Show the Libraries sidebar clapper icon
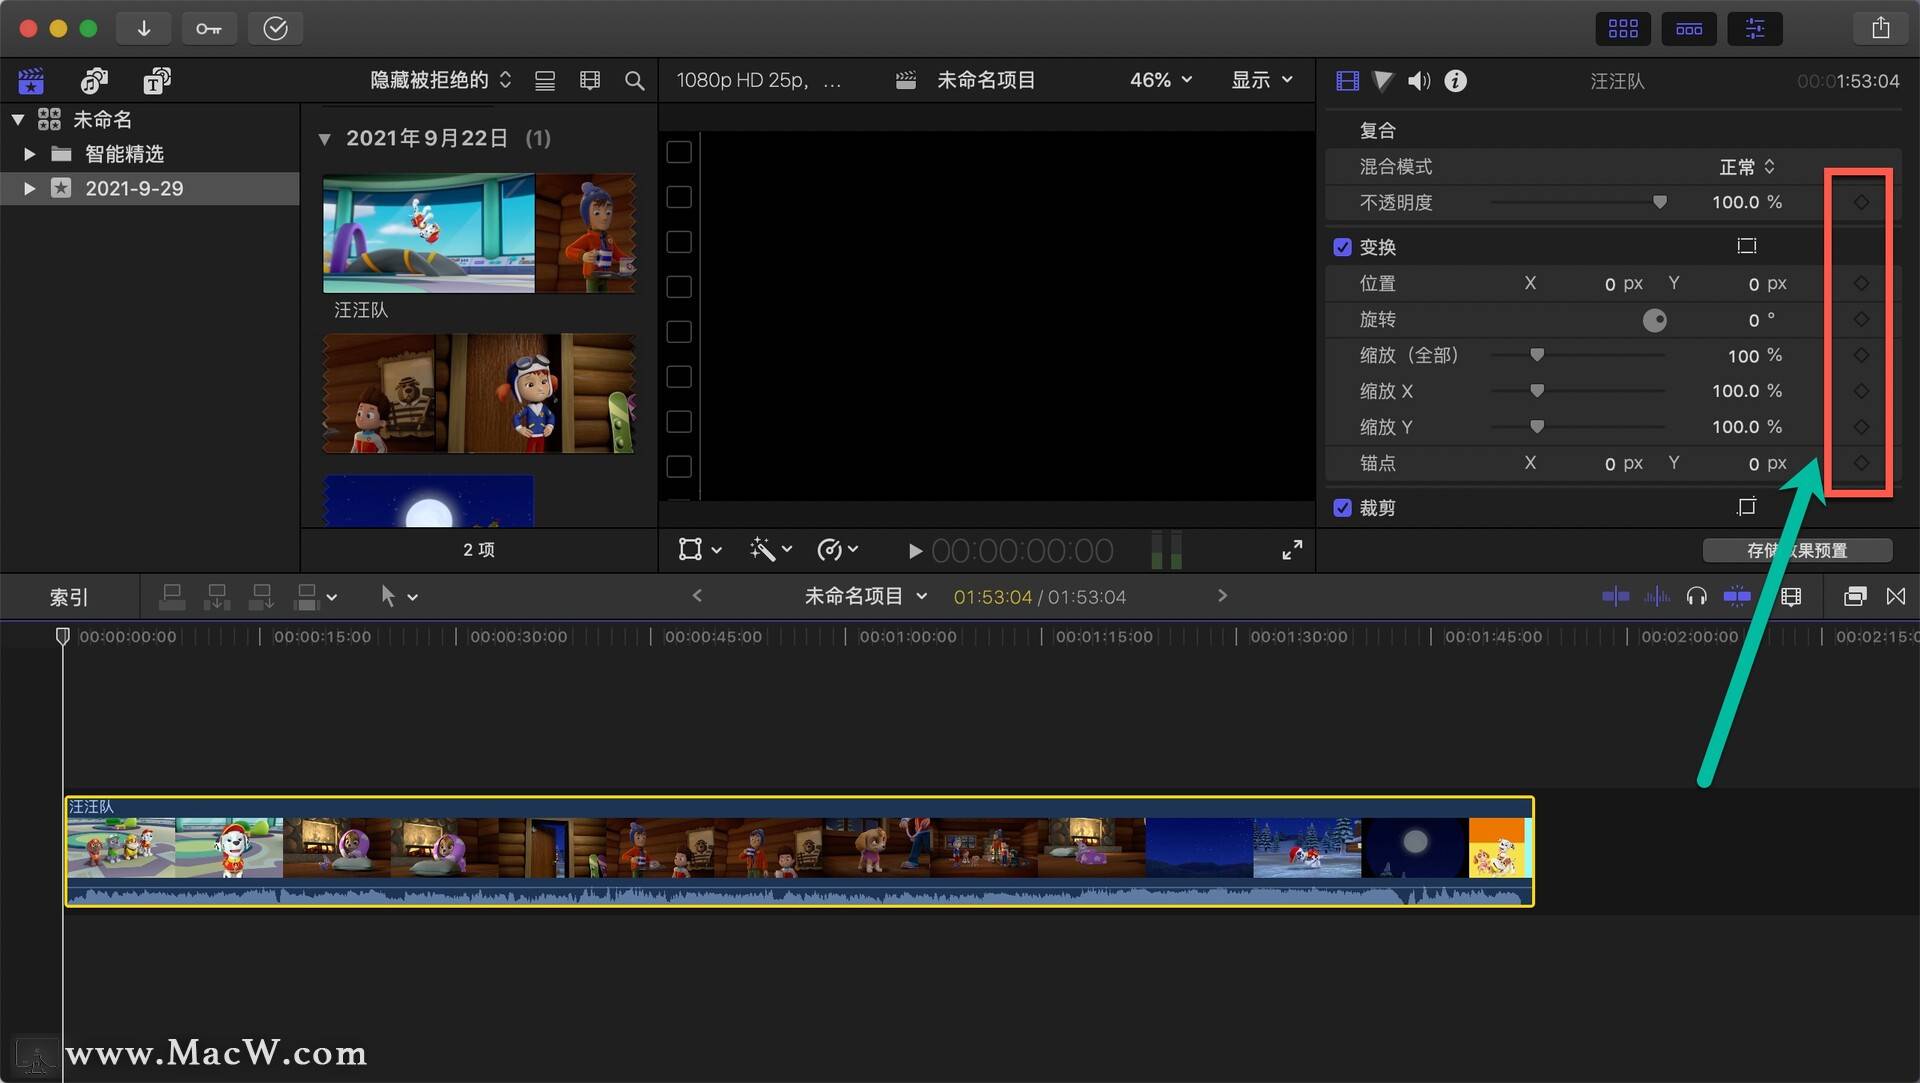 (31, 80)
